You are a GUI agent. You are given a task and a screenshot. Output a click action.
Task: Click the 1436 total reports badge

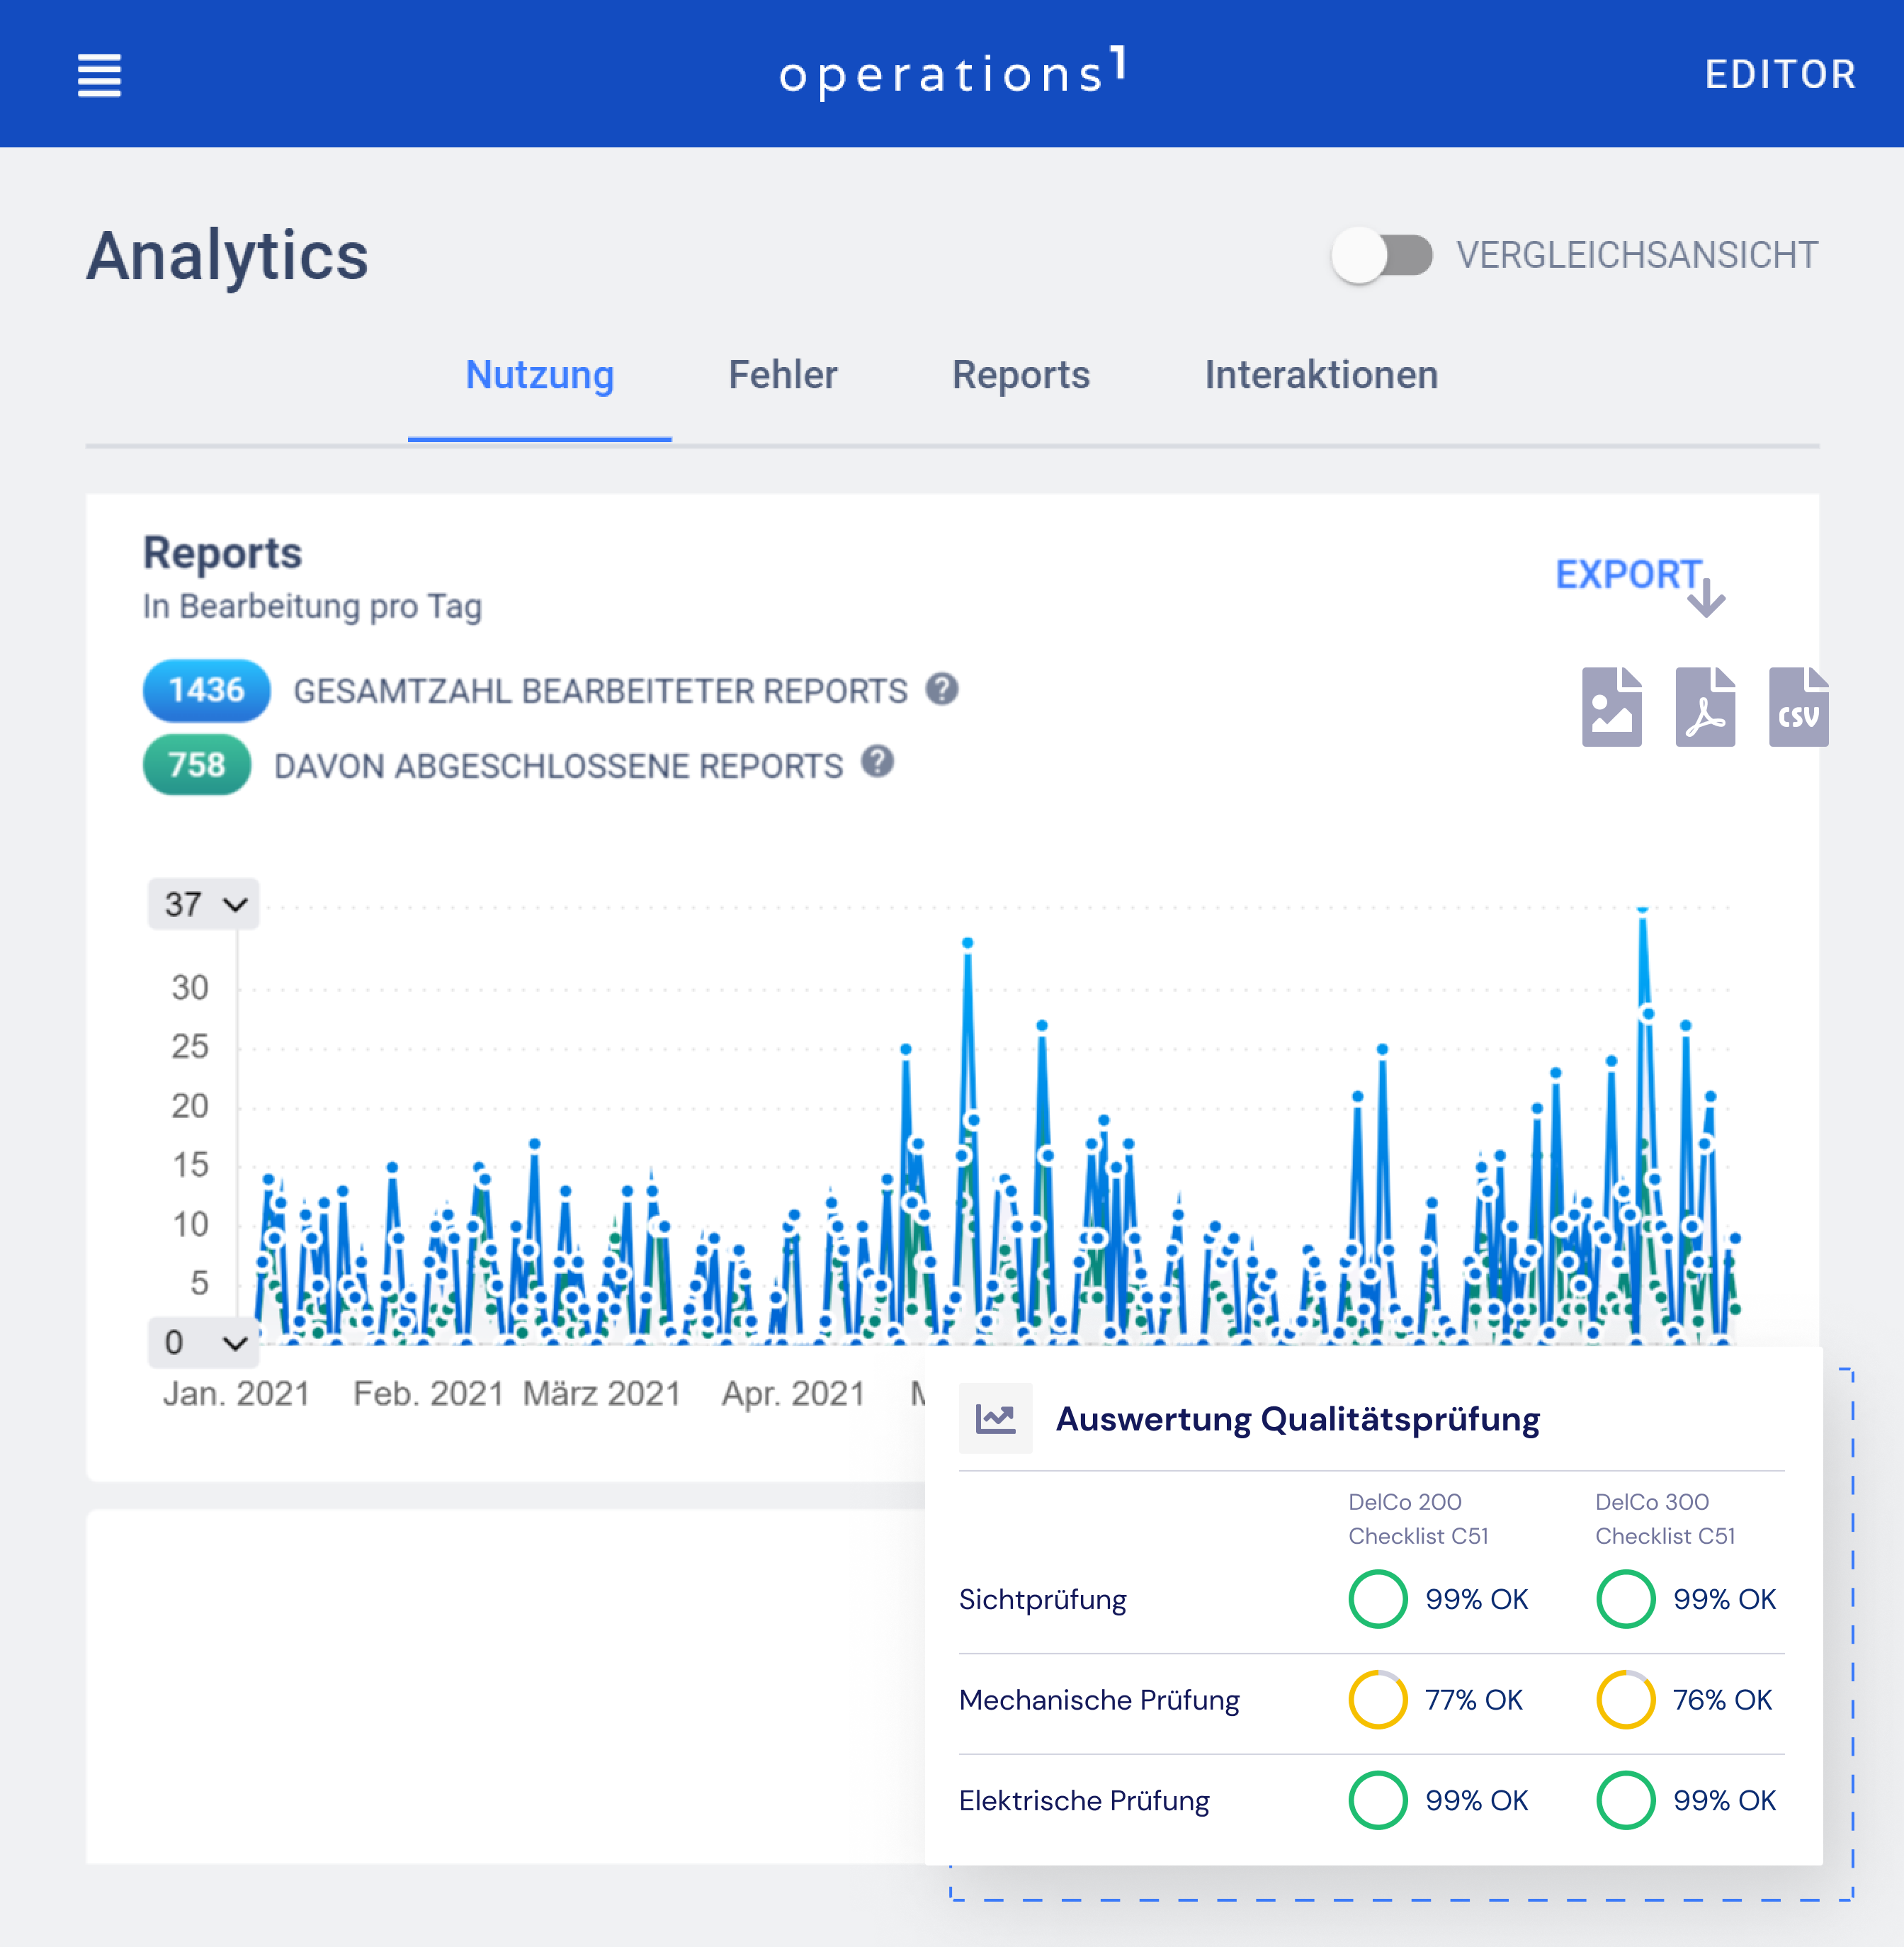[205, 690]
